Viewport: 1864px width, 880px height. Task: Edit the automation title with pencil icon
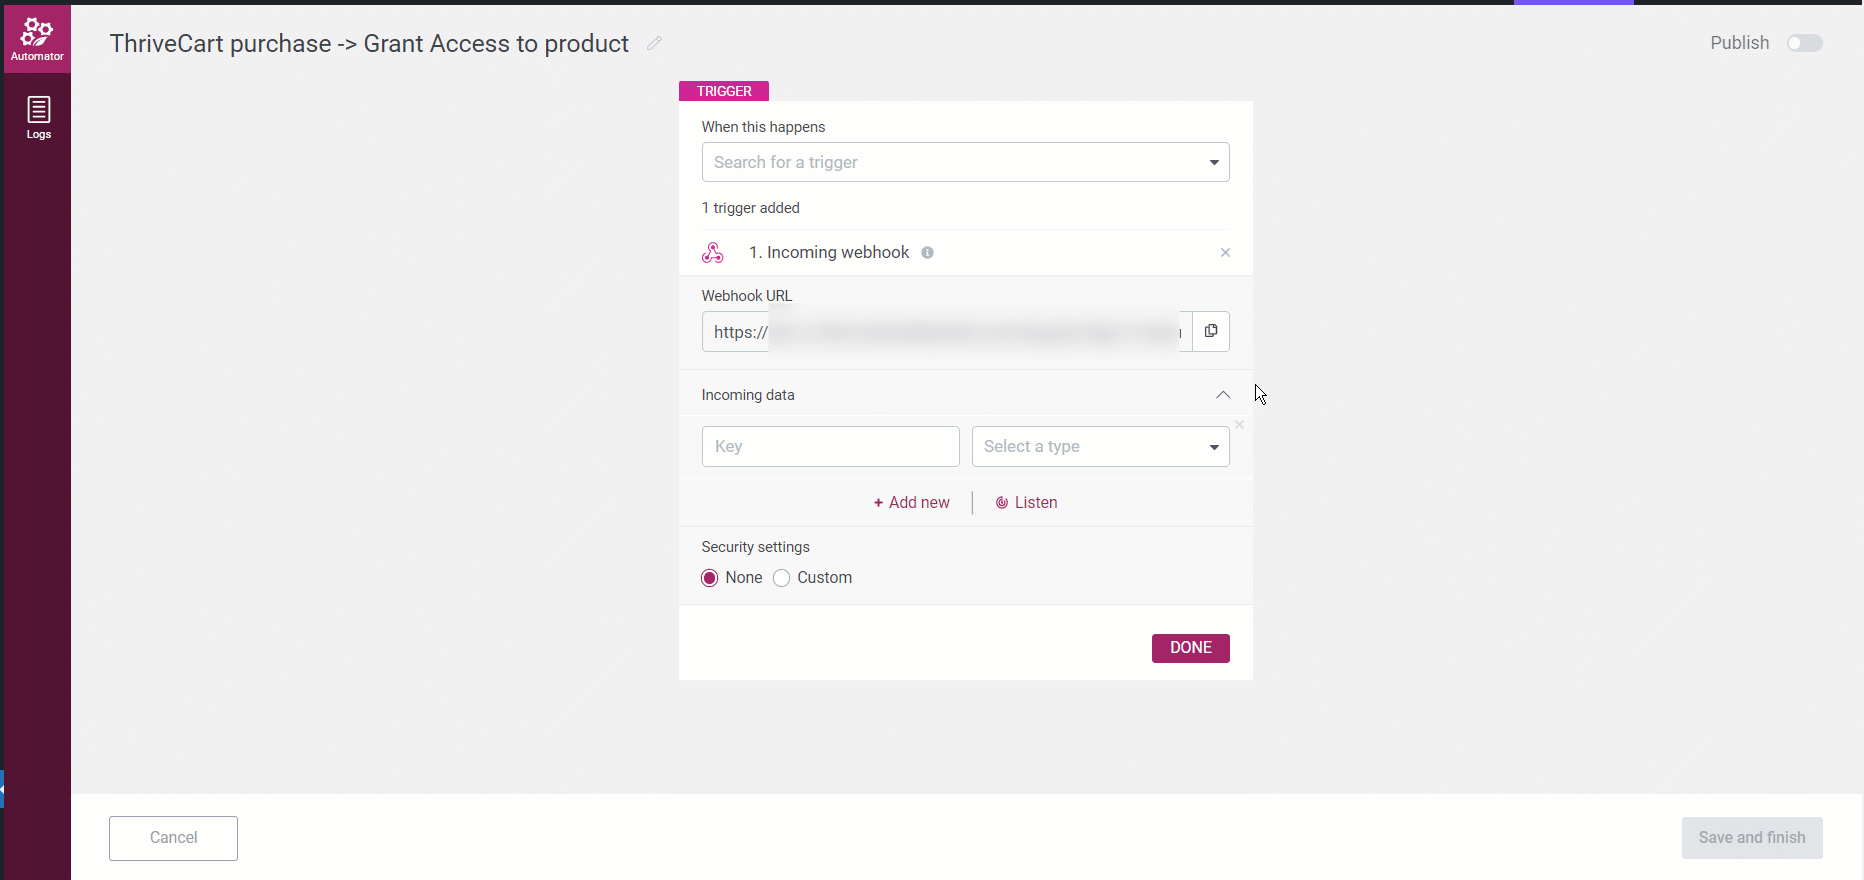pos(654,43)
